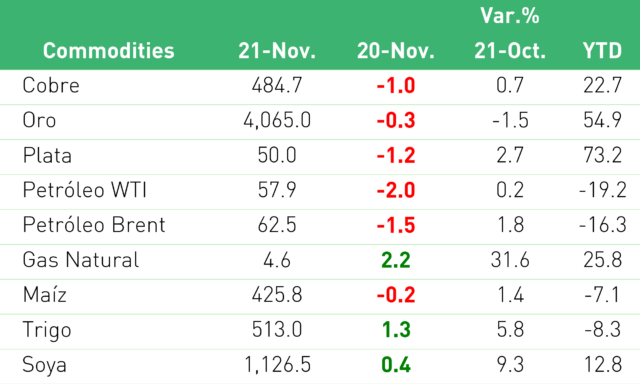Click the Soya price 1,126.5
The width and height of the screenshot is (640, 384).
click(x=277, y=365)
